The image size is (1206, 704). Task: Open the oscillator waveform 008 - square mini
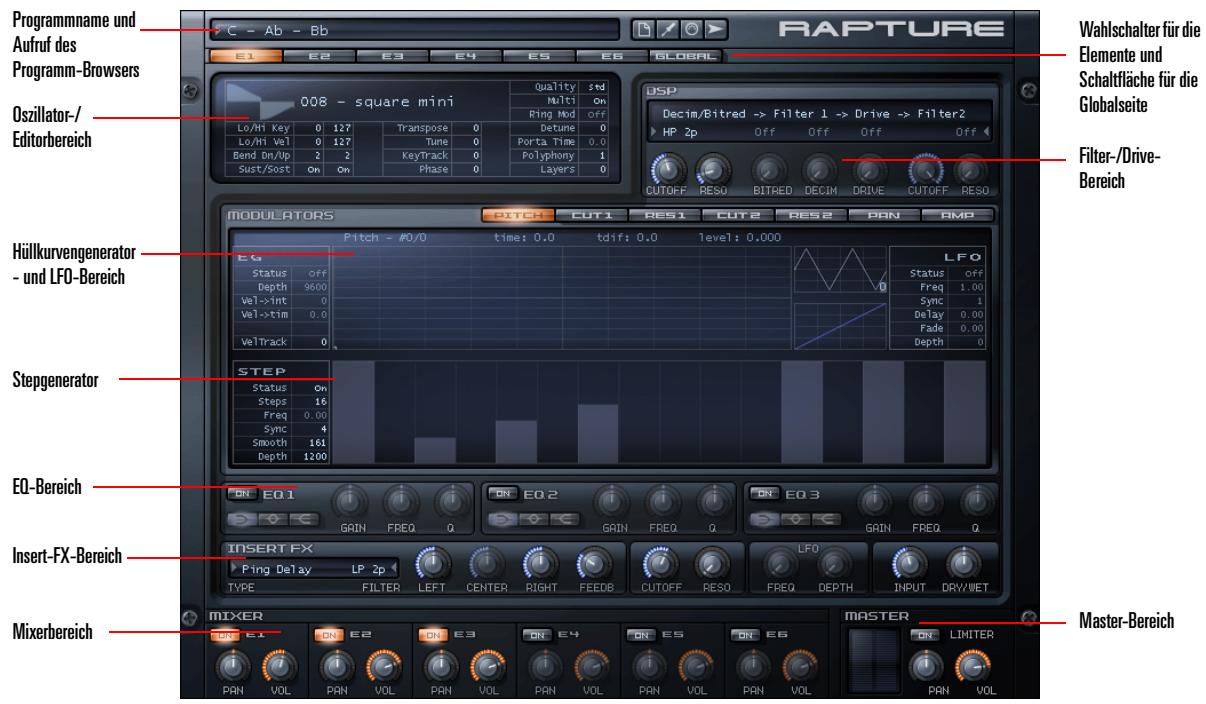(x=378, y=101)
